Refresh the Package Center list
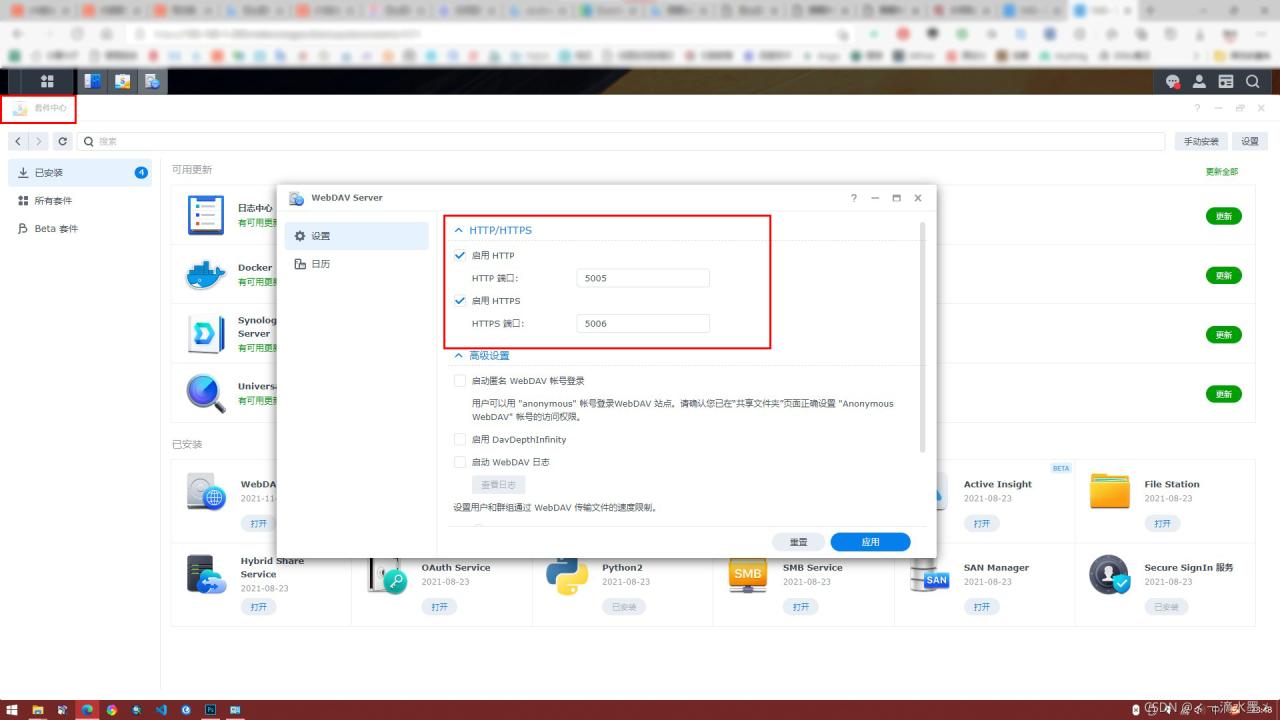This screenshot has width=1280, height=720. 63,142
